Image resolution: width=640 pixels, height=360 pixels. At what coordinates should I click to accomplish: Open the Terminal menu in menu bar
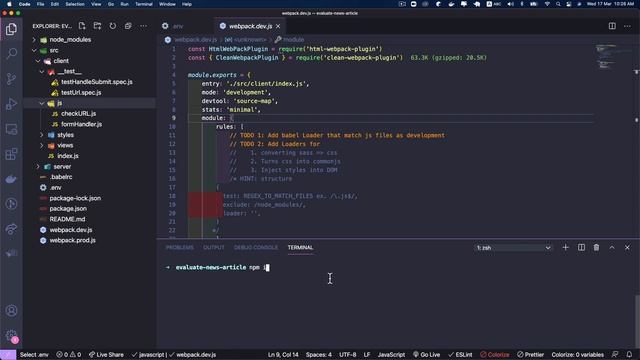click(144, 4)
